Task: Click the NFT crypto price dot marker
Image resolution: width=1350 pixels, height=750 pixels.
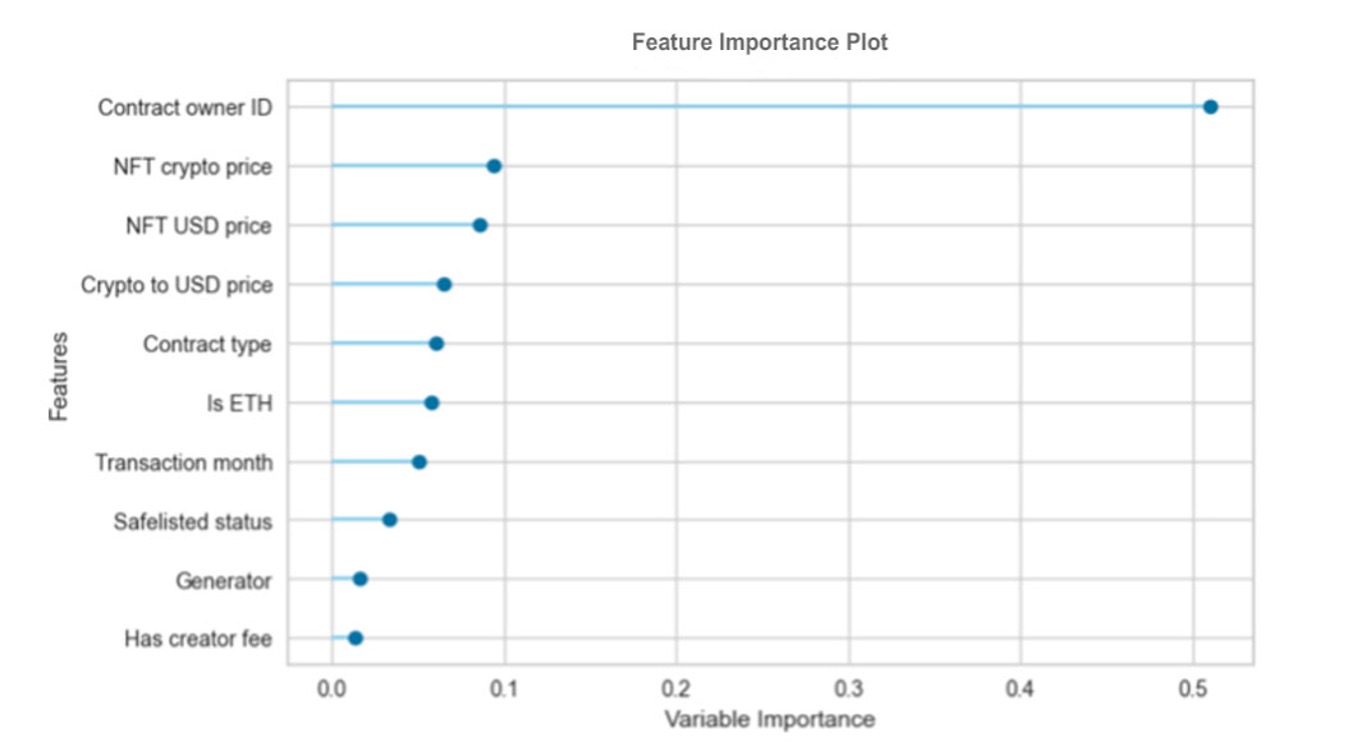Action: [x=494, y=166]
